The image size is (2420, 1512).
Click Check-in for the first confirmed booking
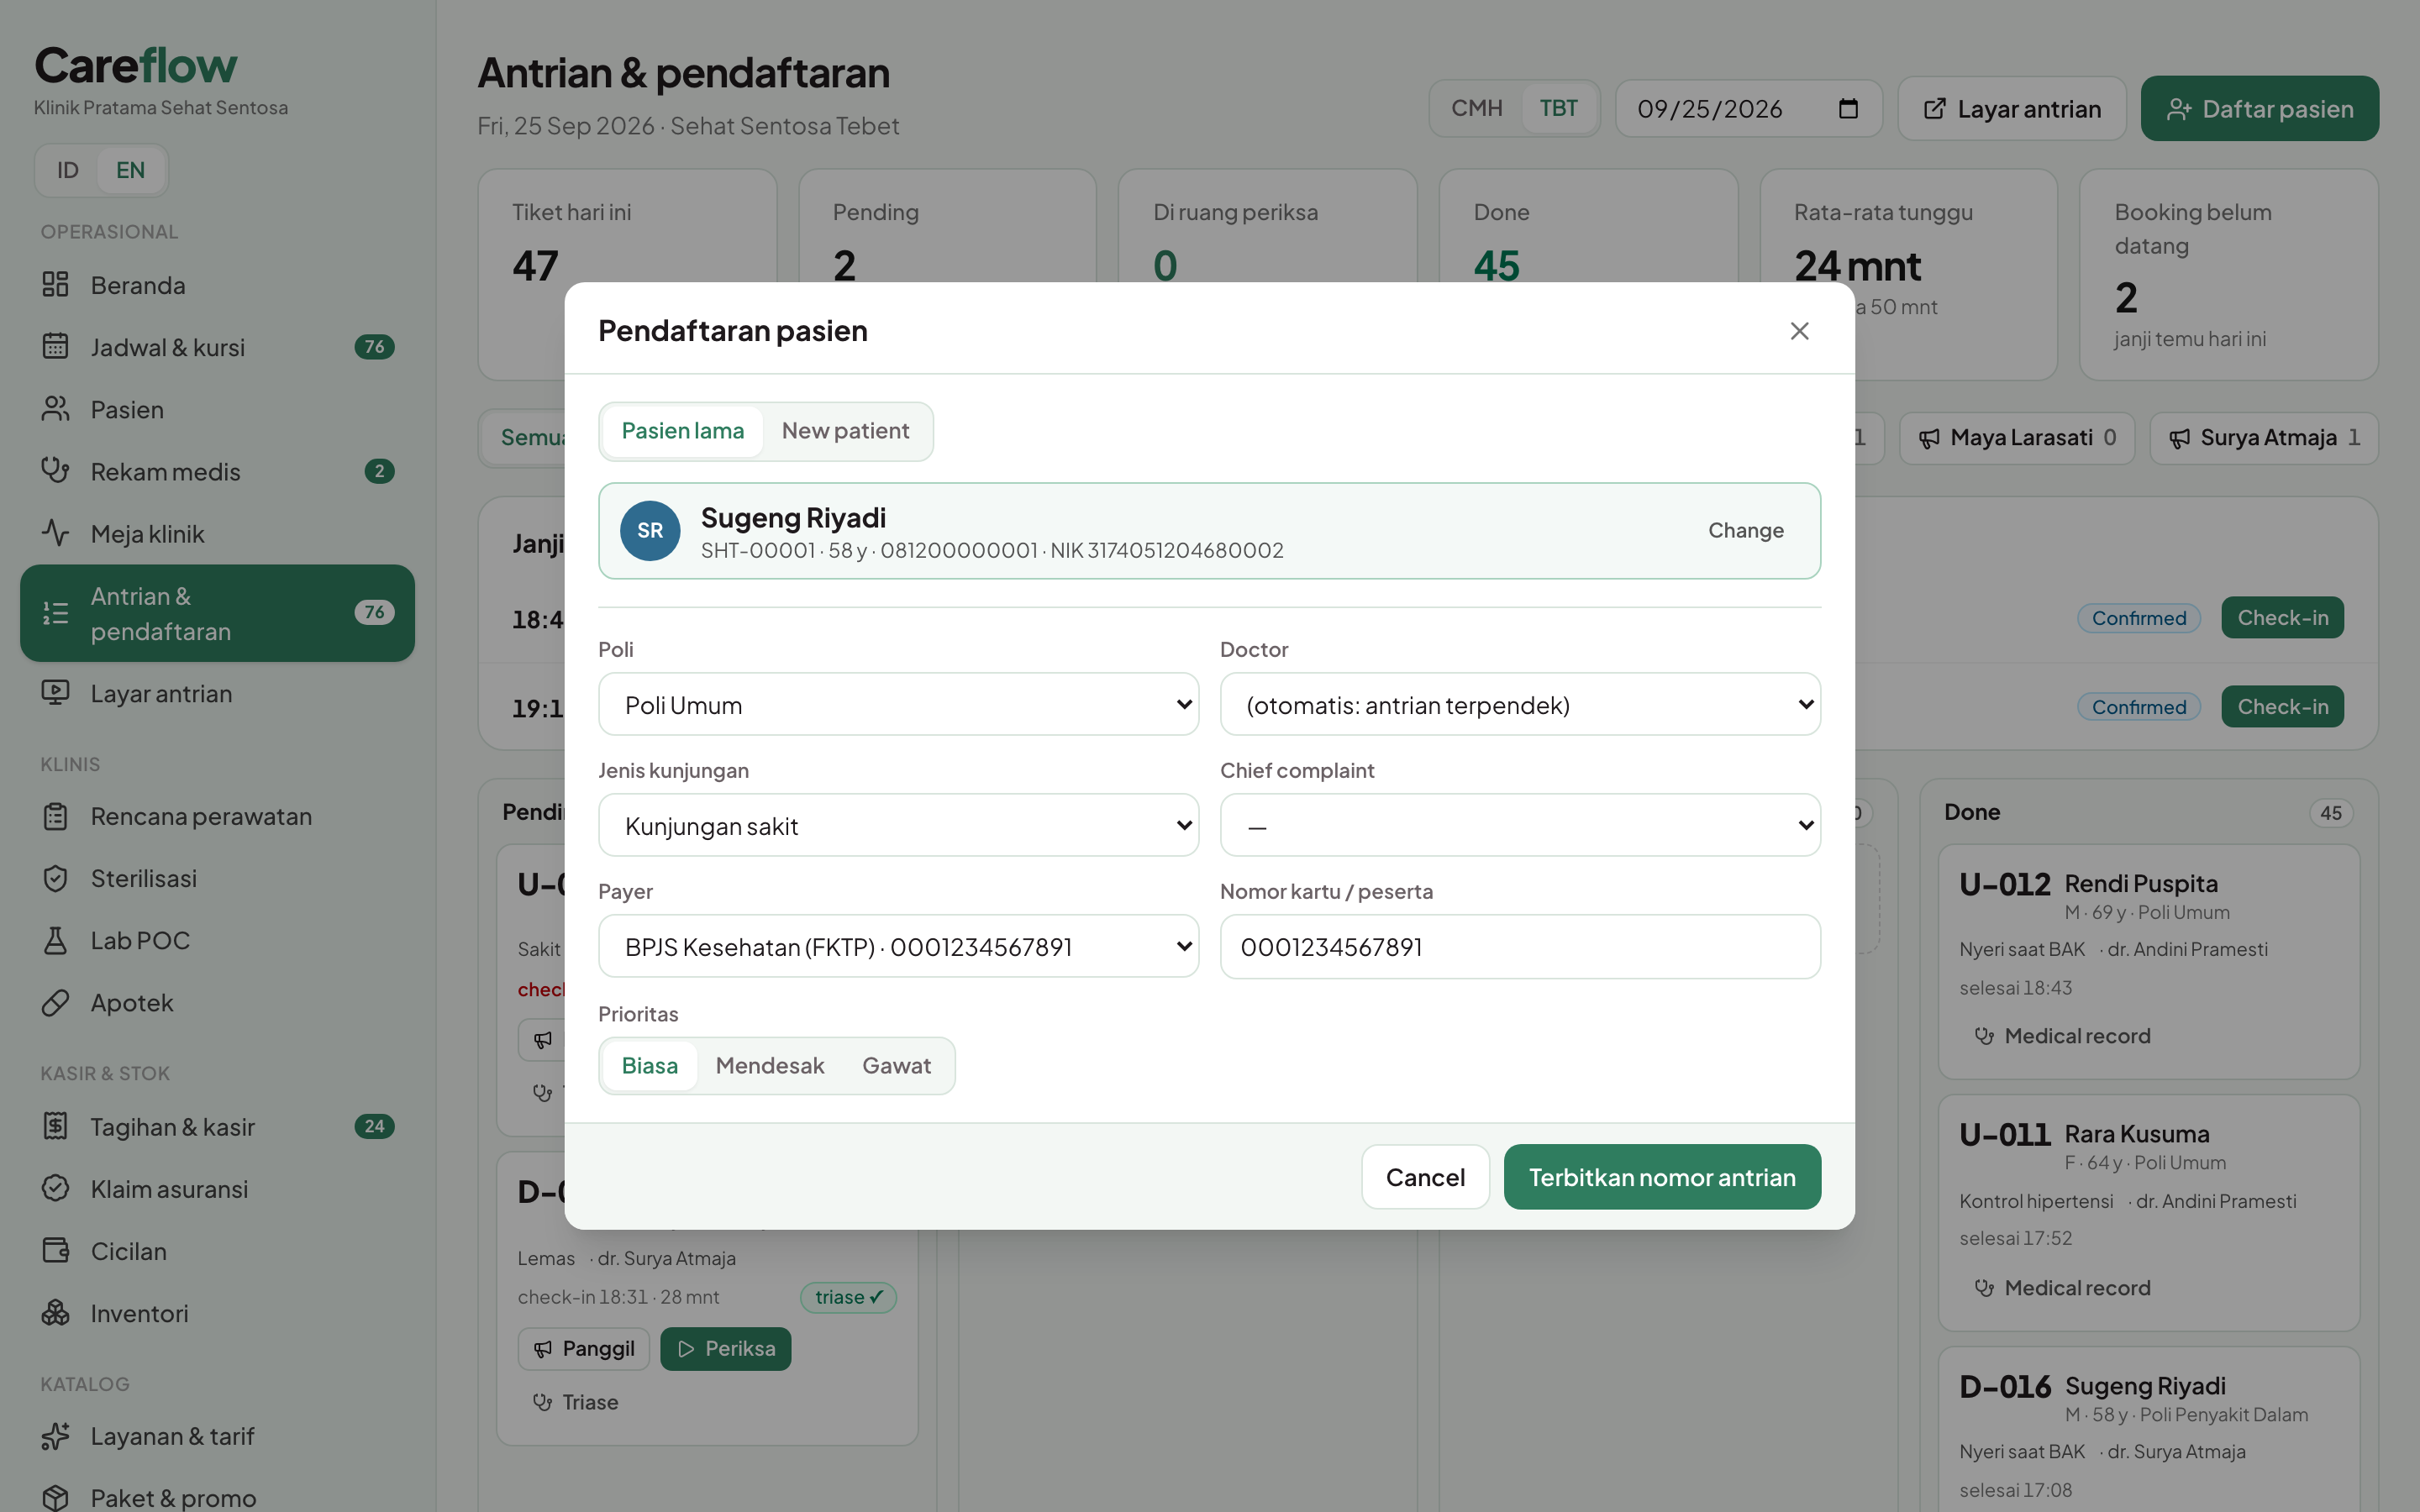(2282, 618)
